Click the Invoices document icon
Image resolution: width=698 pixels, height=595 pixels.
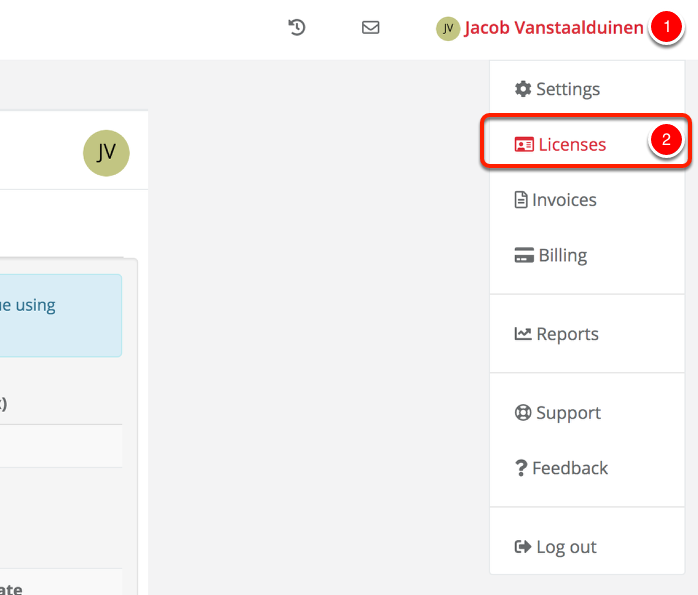click(521, 200)
